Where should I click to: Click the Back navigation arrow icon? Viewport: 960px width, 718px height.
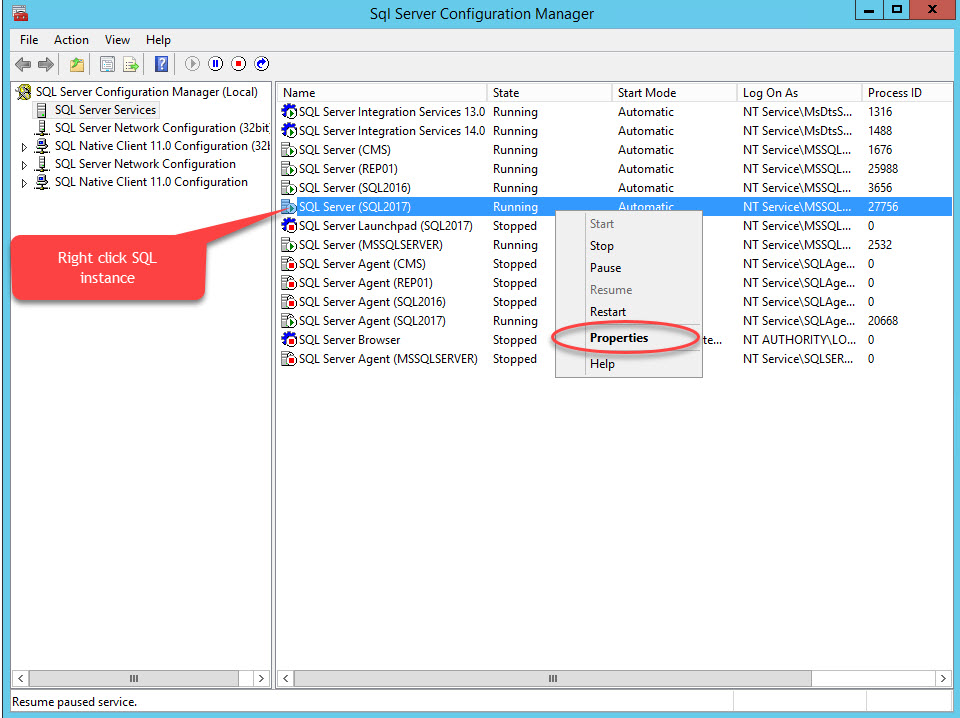tap(22, 64)
